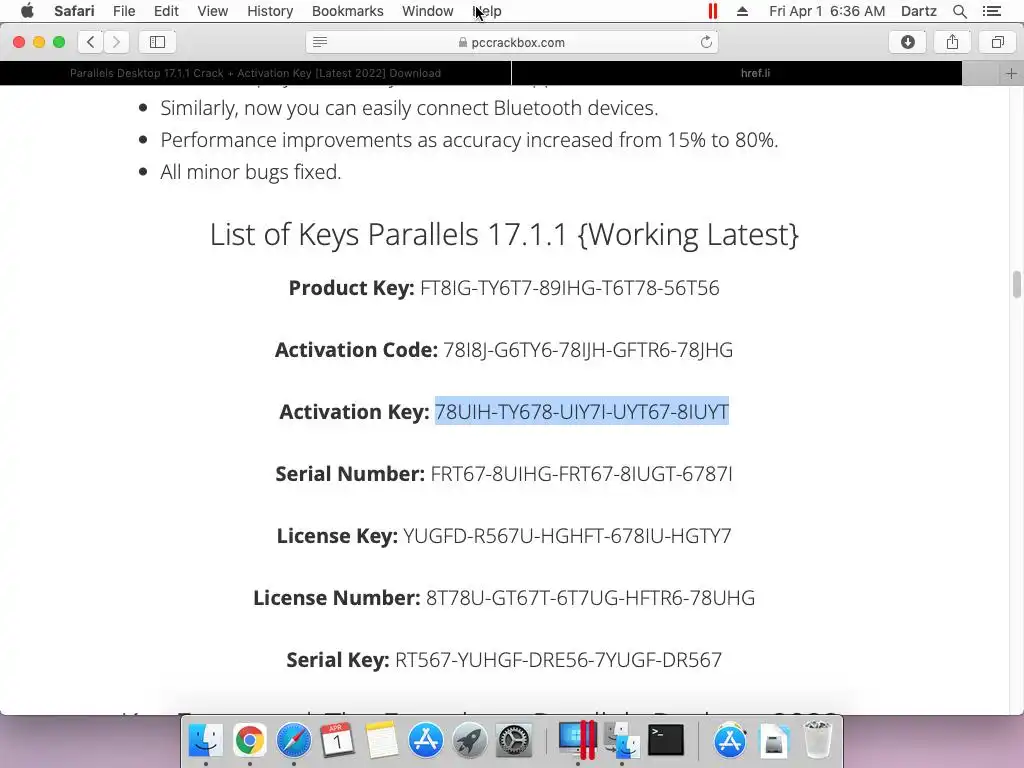Open Calendar from the Dock
This screenshot has width=1024, height=768.
pos(337,740)
